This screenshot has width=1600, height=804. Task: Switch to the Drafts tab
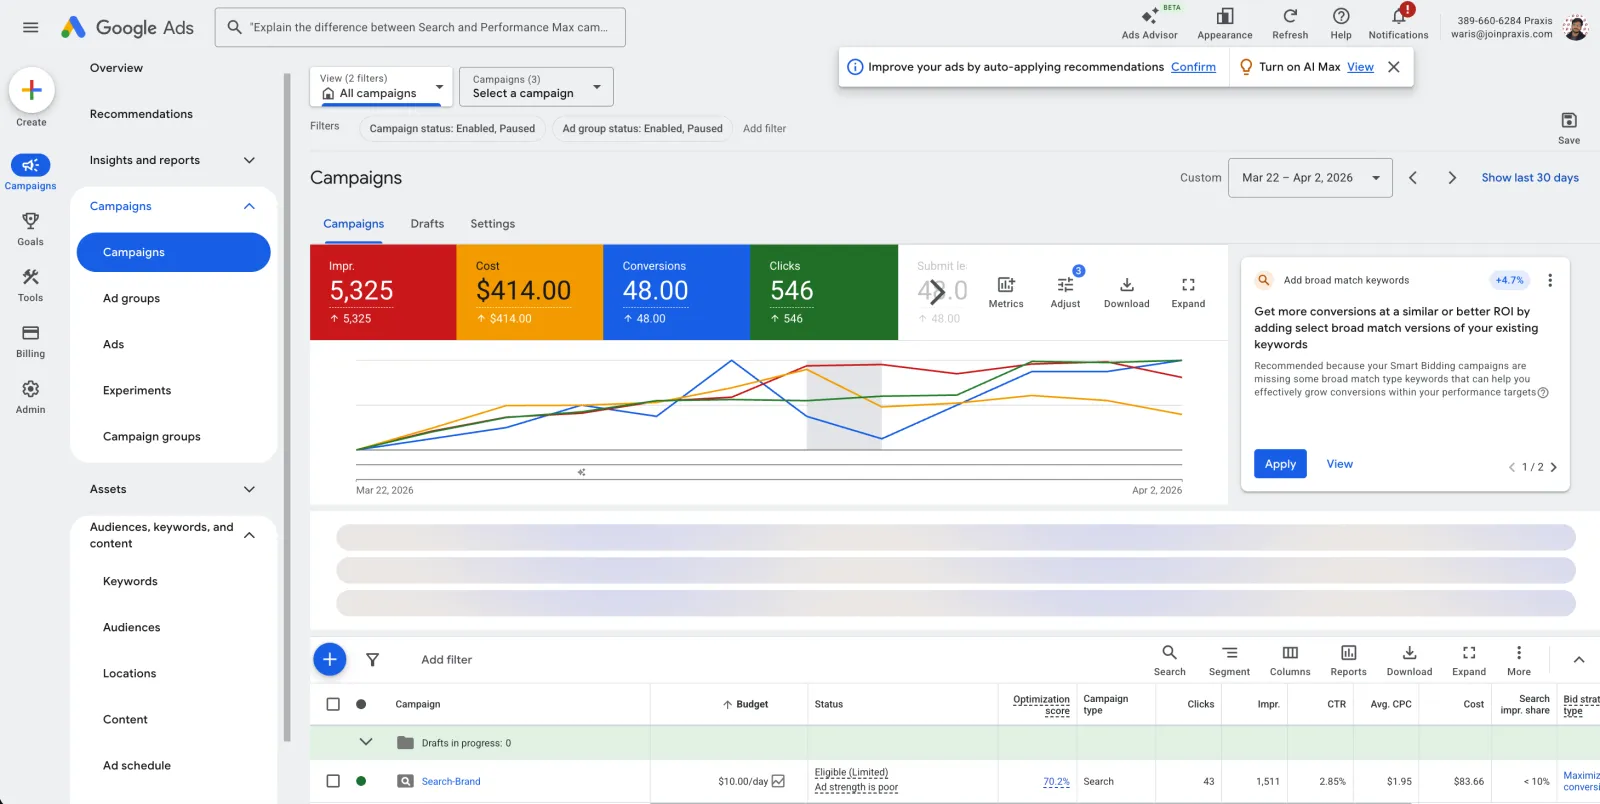[x=427, y=224]
